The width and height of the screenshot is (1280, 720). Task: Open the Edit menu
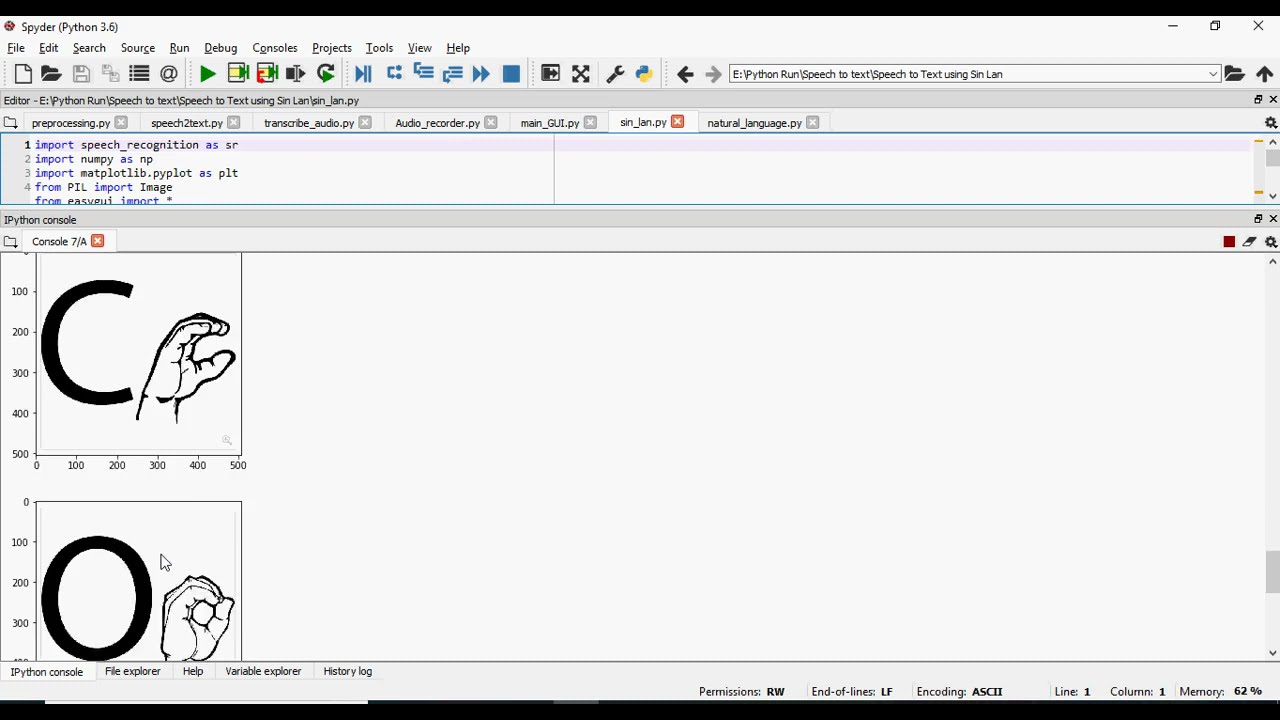tap(48, 48)
